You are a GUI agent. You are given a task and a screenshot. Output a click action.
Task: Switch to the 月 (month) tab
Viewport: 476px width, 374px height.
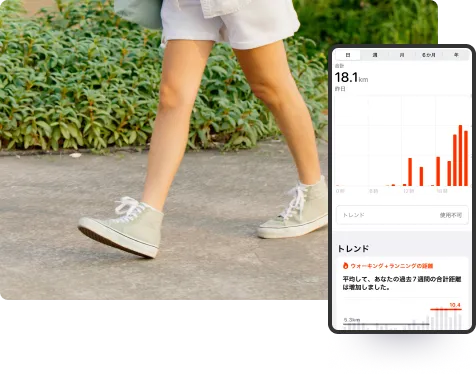(x=402, y=55)
